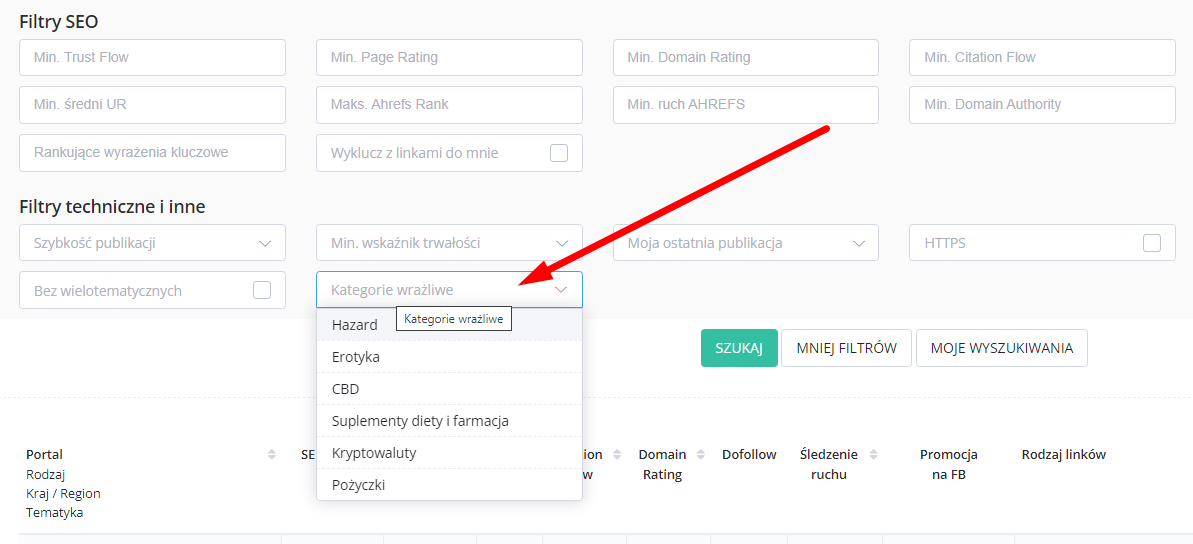Viewport: 1193px width, 544px height.
Task: Click the Min. Citation Flow field
Action: click(x=1042, y=57)
